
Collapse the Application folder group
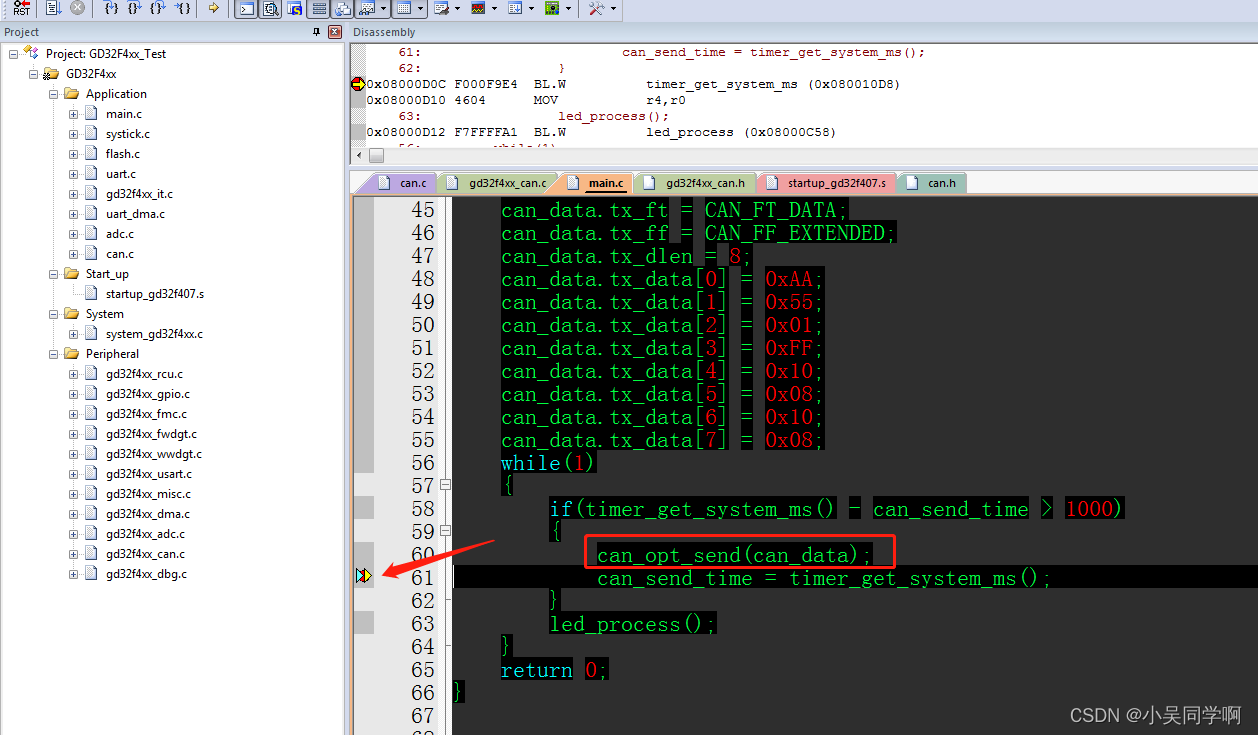54,94
